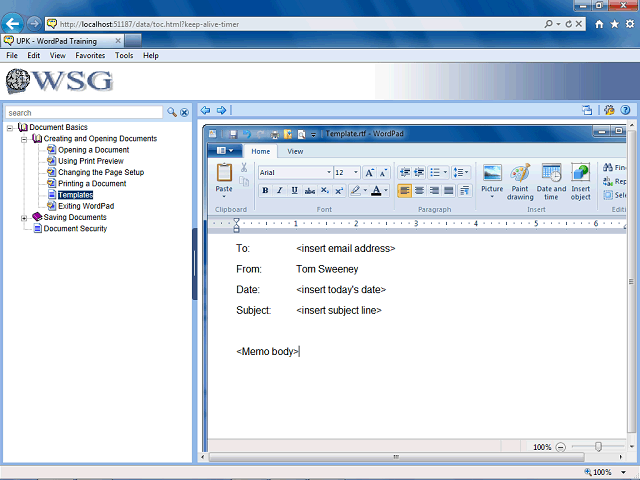
Task: Click Print preview icon in quick access toolbar
Action: pyautogui.click(x=302, y=134)
